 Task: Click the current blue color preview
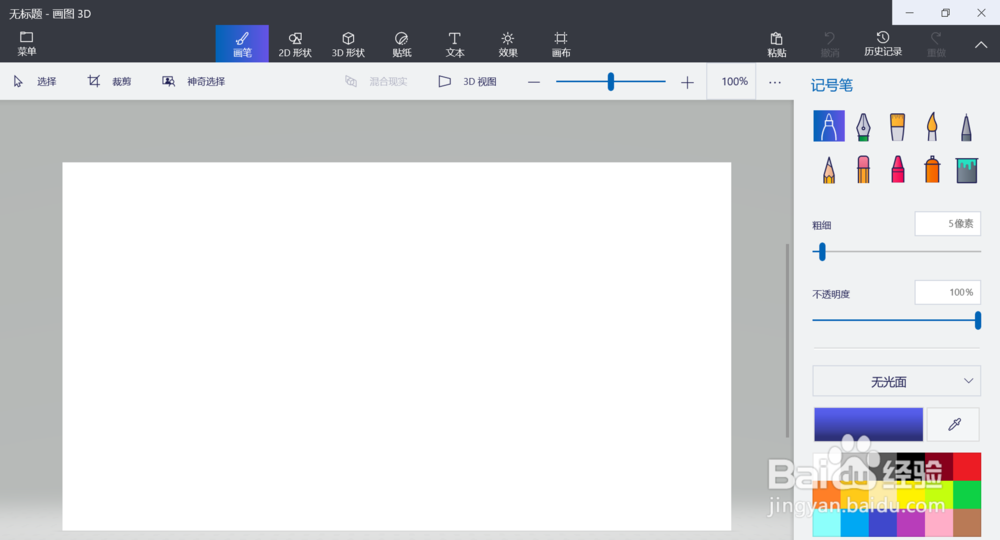click(868, 424)
